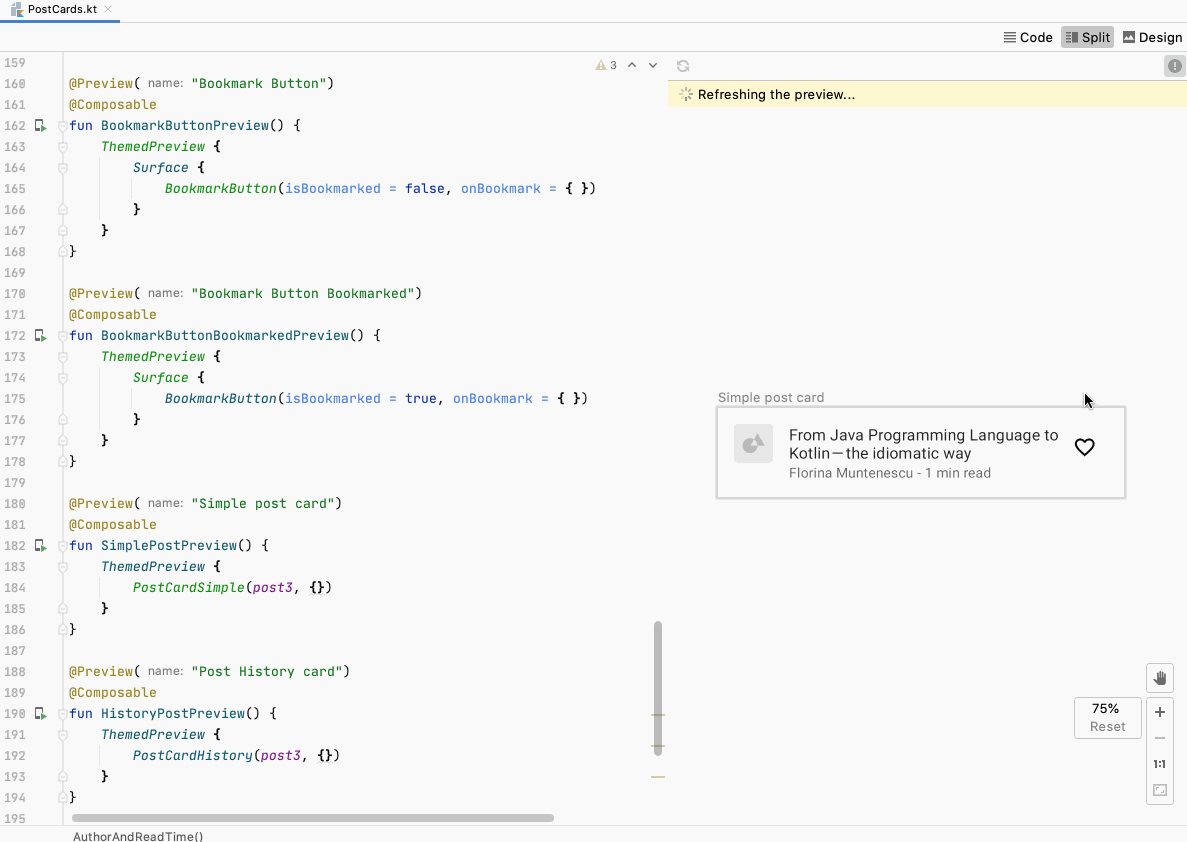Collapse ThemedPreview block at line 163

(x=63, y=147)
